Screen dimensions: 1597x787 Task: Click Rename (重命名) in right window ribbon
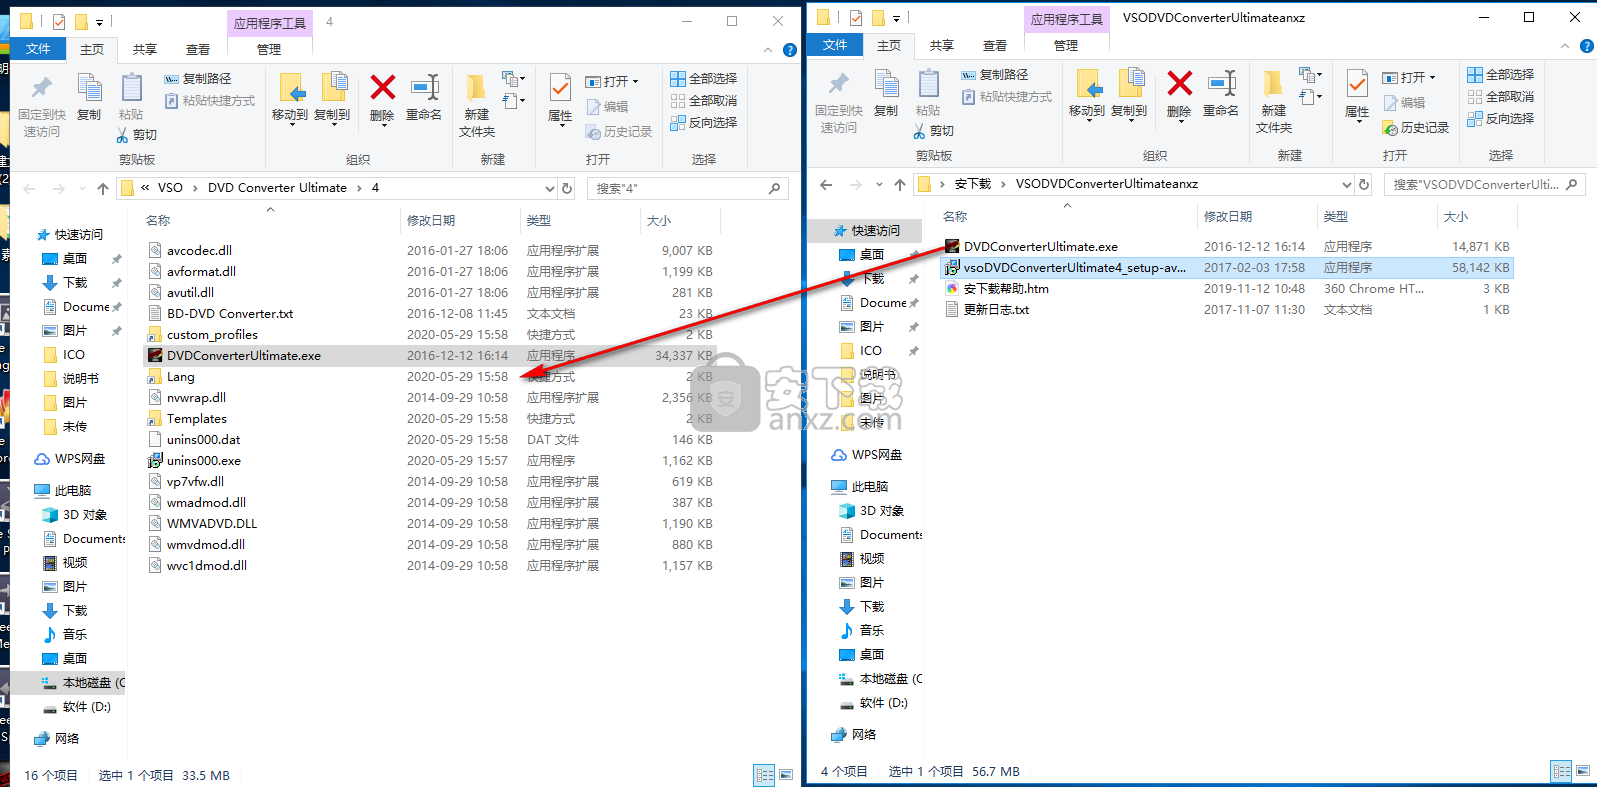click(x=1221, y=94)
